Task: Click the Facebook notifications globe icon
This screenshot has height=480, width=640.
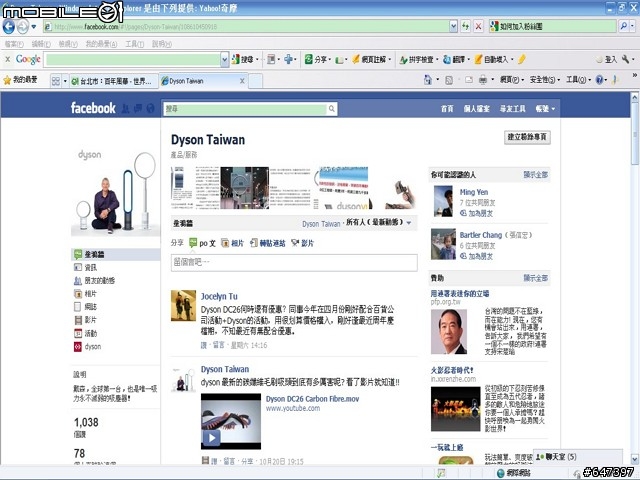Action: coord(150,108)
